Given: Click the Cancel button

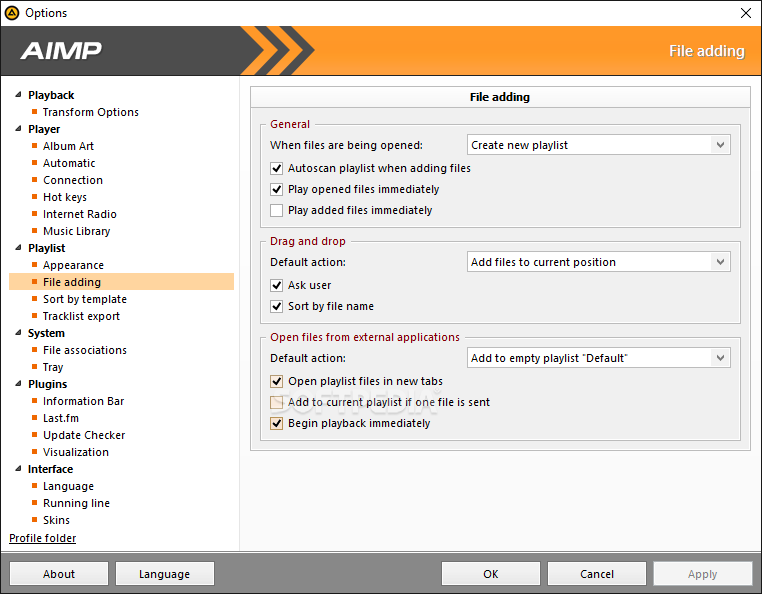Looking at the screenshot, I should 597,574.
